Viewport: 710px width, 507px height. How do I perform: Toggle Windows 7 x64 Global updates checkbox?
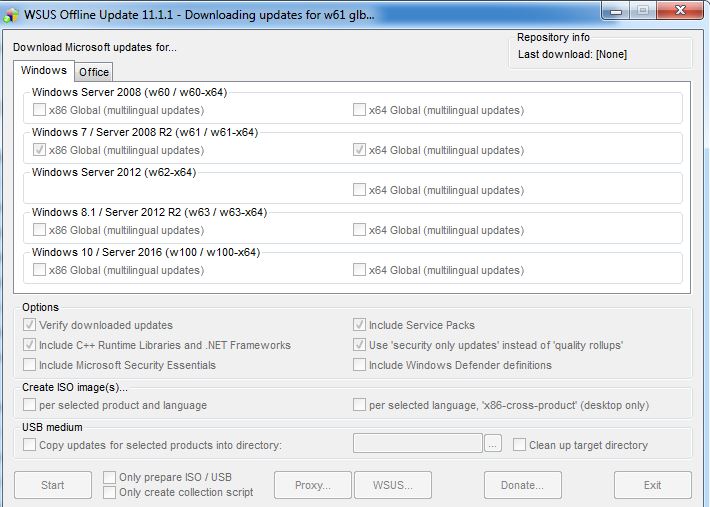(x=359, y=150)
